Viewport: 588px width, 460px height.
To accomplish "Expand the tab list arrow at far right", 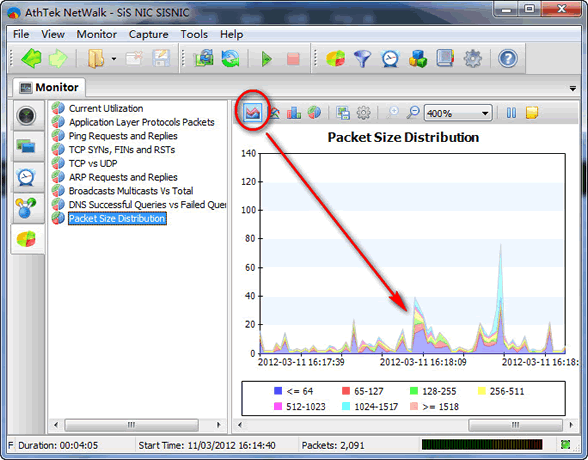I will coord(573,89).
